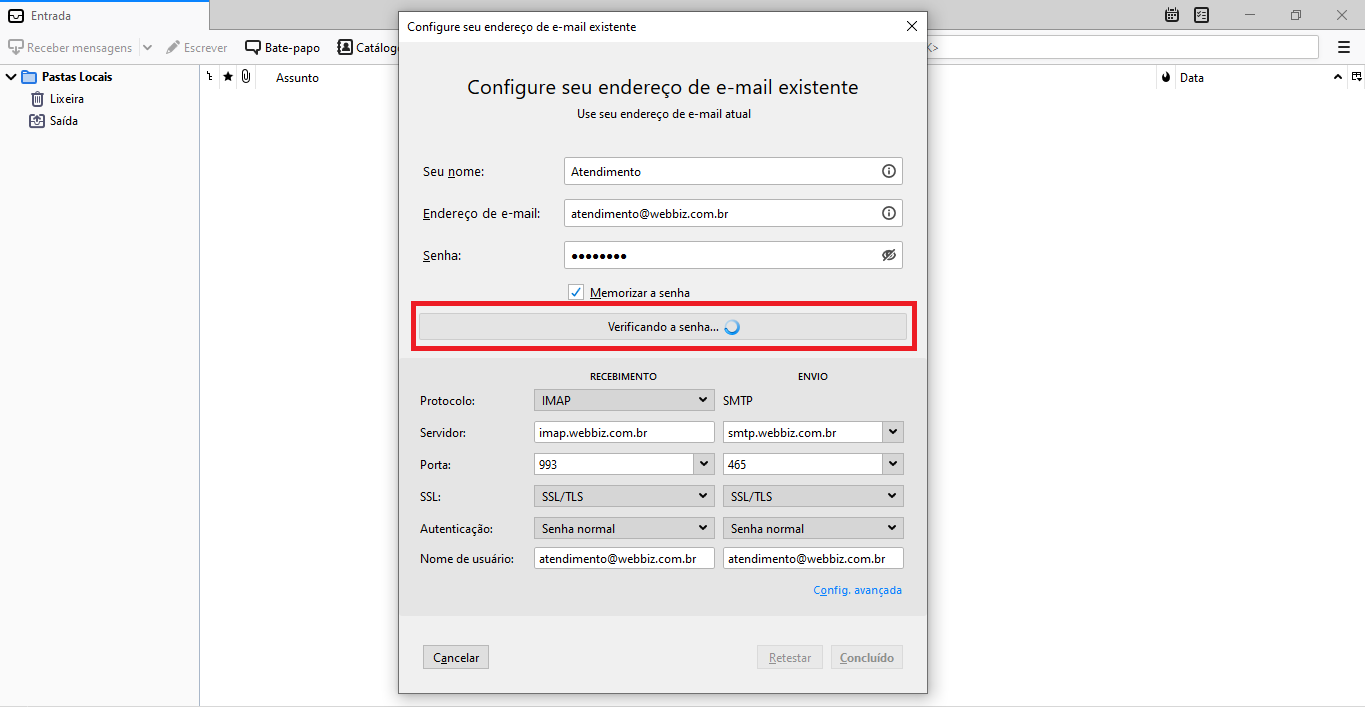Open the tasks icon in title bar

(1201, 15)
